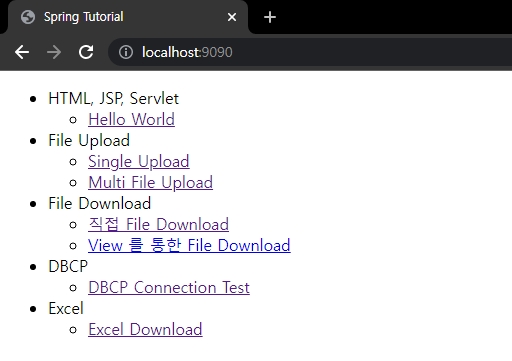Close the Spring Tutorial tab
The image size is (512, 361).
(x=232, y=17)
